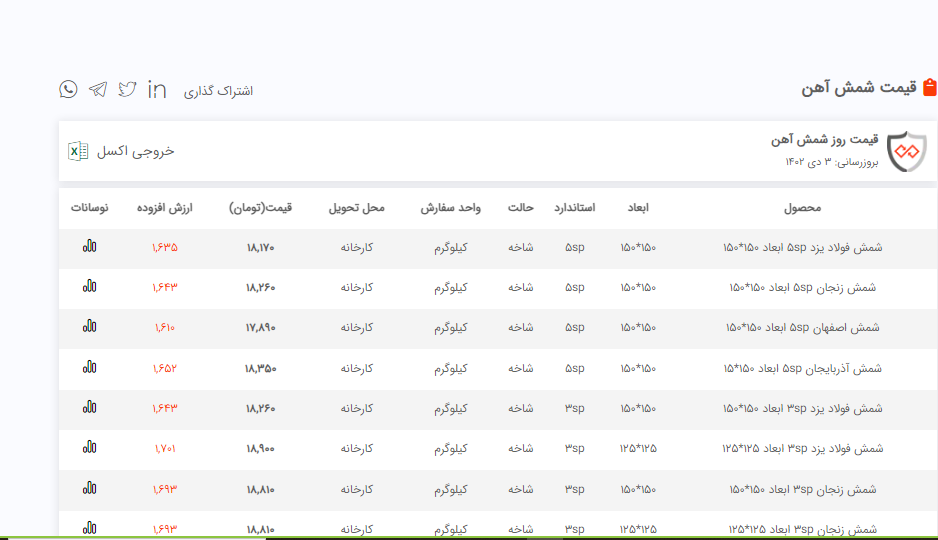This screenshot has height=540, width=938.
Task: Share page via LinkedIn icon
Action: coord(157,89)
